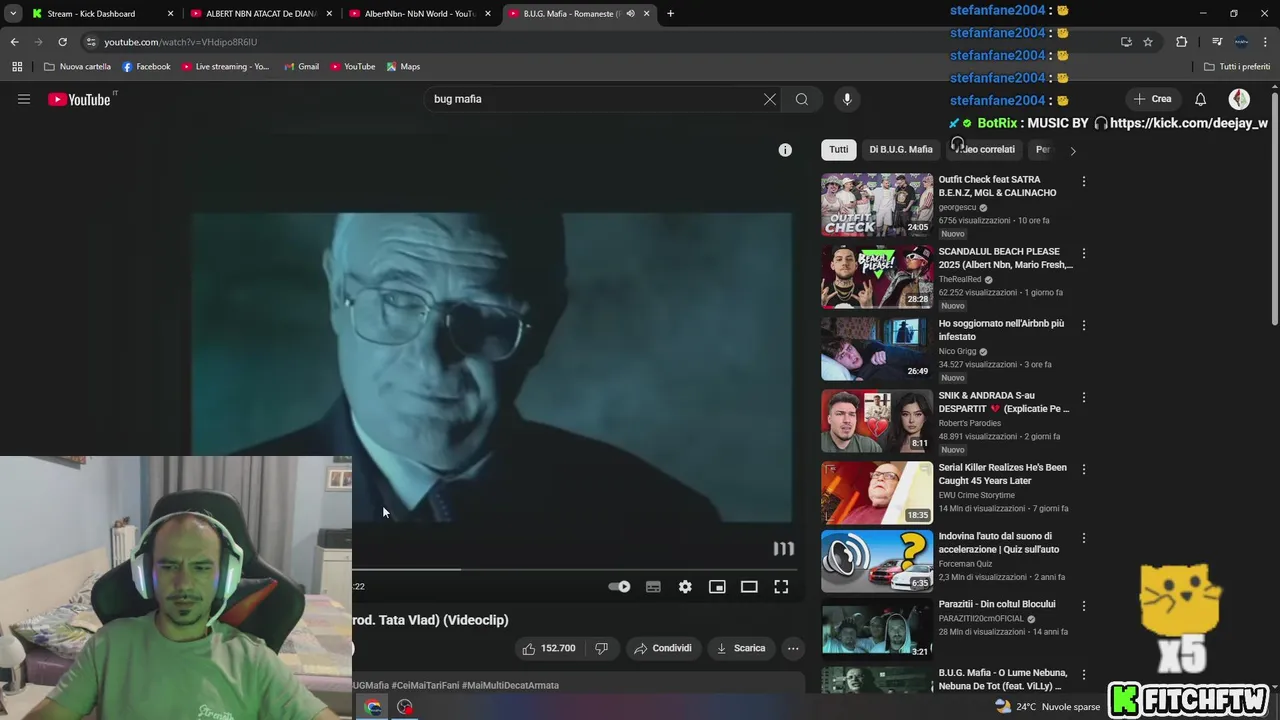Open options for Parazitii Din coltul Blocului
1280x720 pixels.
[1083, 606]
